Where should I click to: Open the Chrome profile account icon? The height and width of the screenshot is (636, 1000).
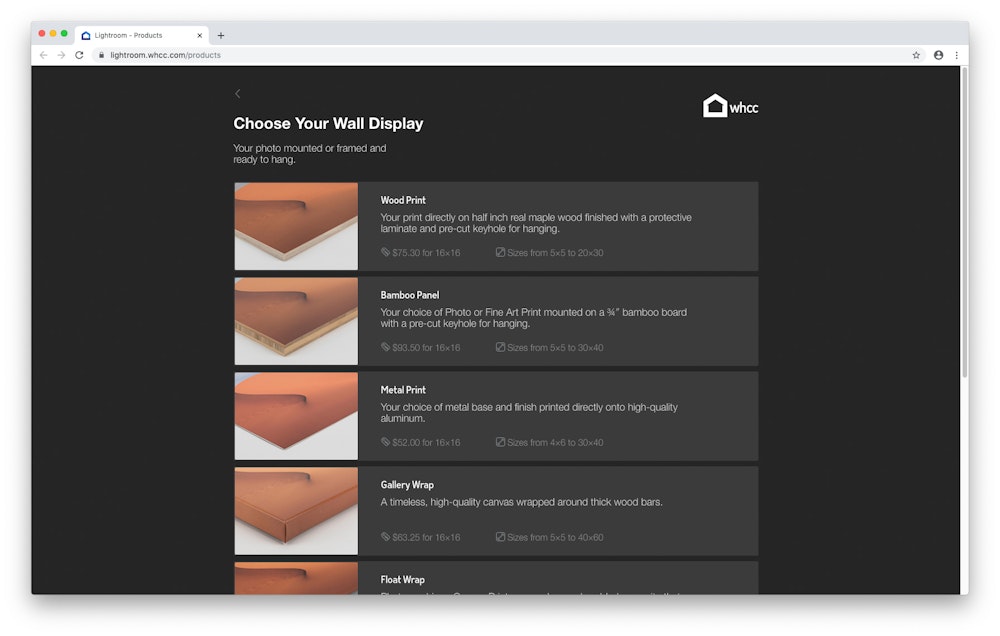pyautogui.click(x=938, y=55)
